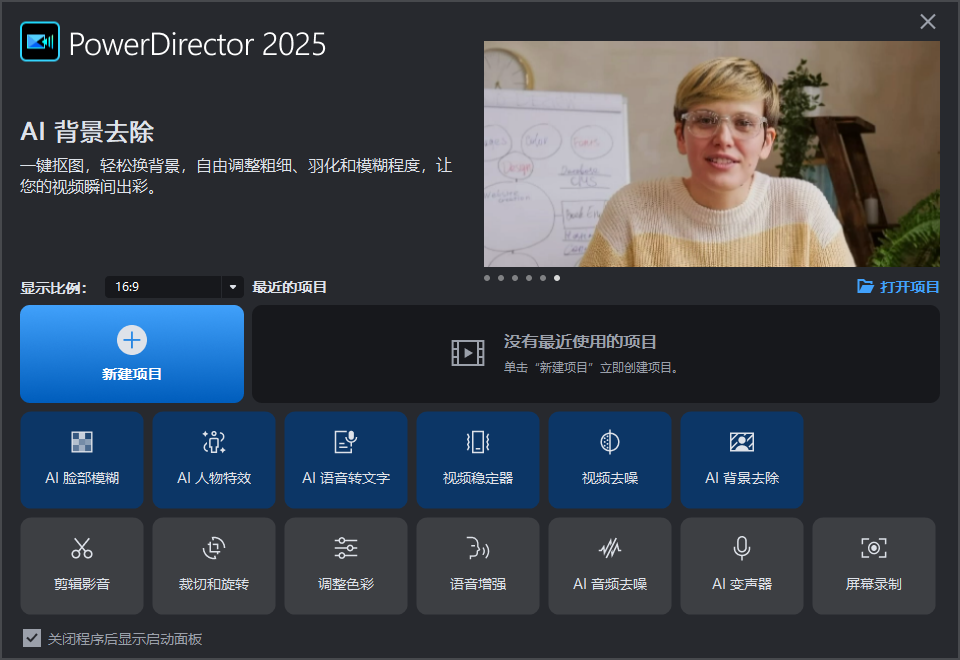Image resolution: width=960 pixels, height=660 pixels.
Task: Open the 调整色彩 tool
Action: [x=346, y=565]
